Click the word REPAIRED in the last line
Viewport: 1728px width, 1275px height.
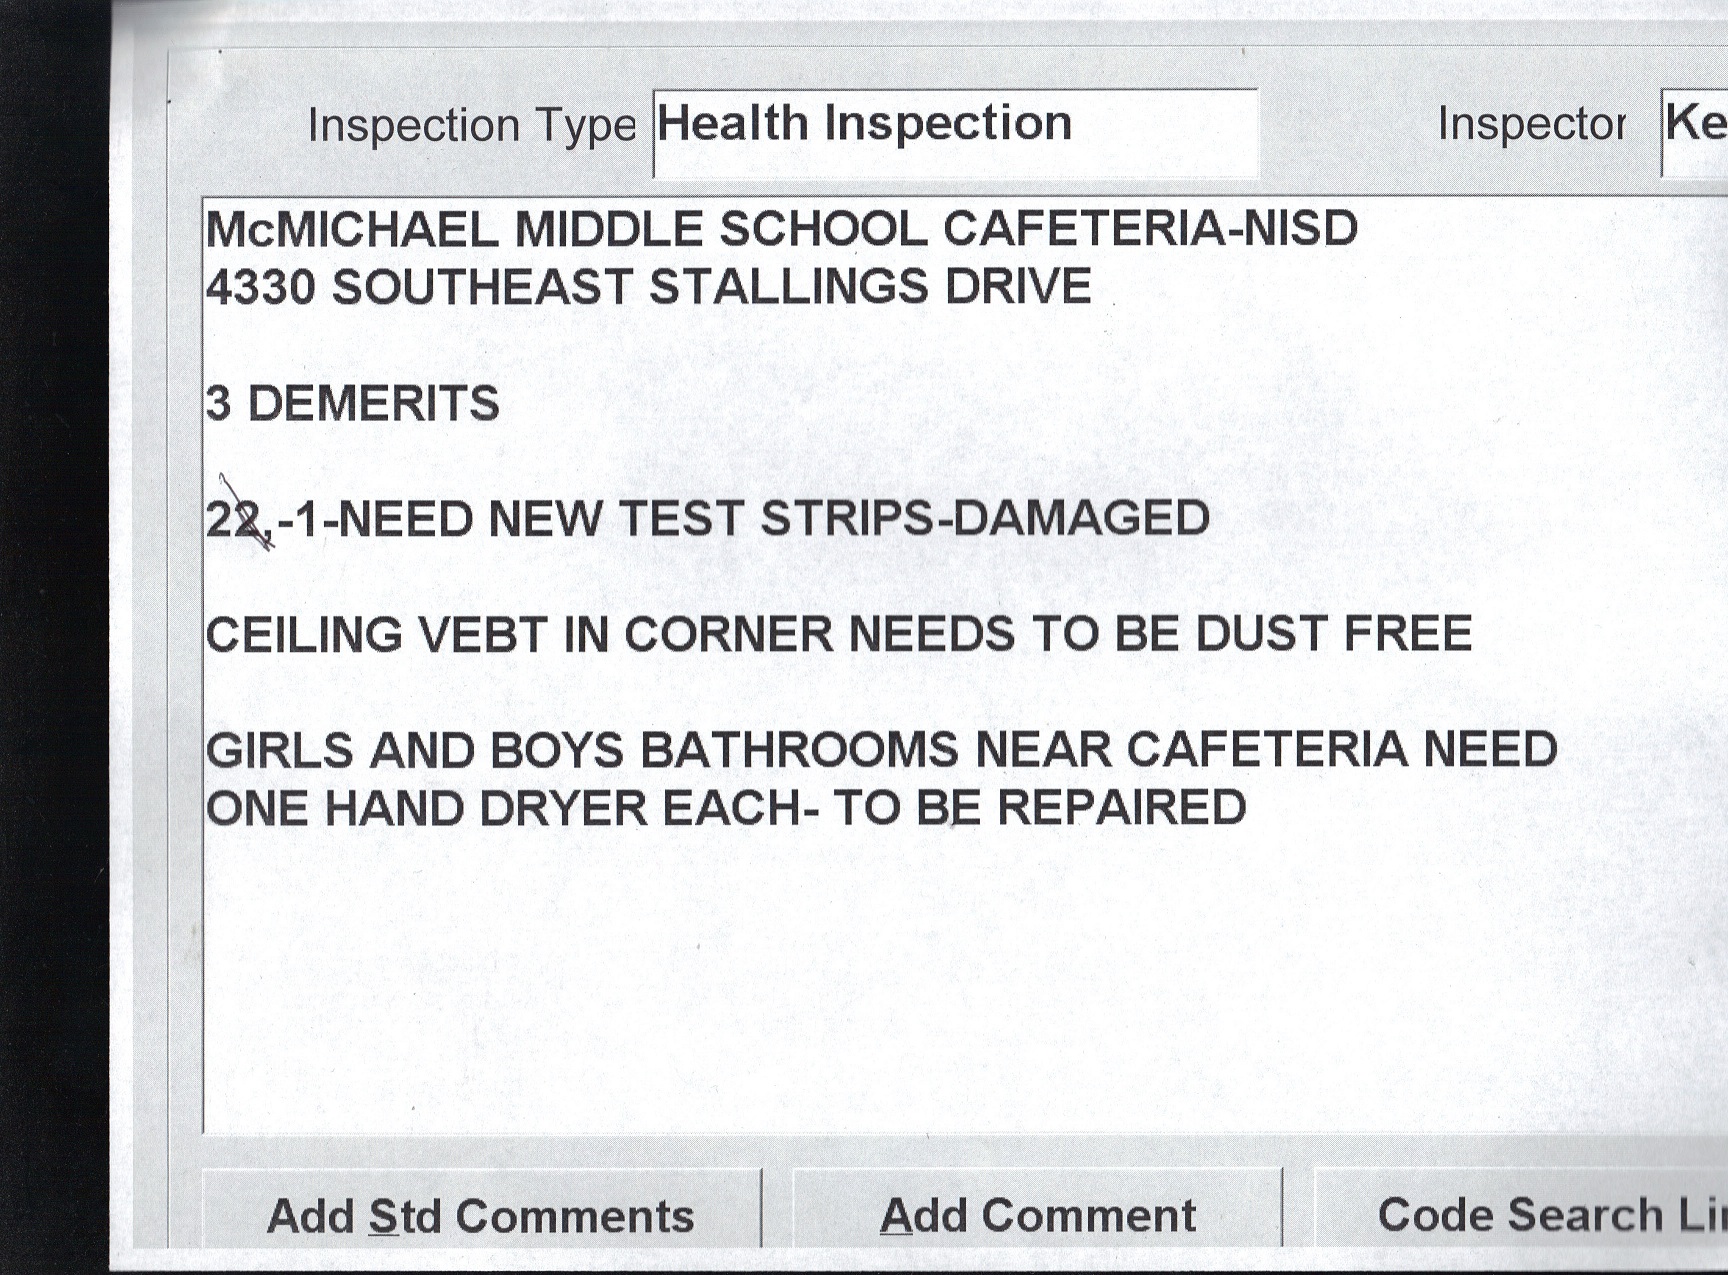point(1121,808)
